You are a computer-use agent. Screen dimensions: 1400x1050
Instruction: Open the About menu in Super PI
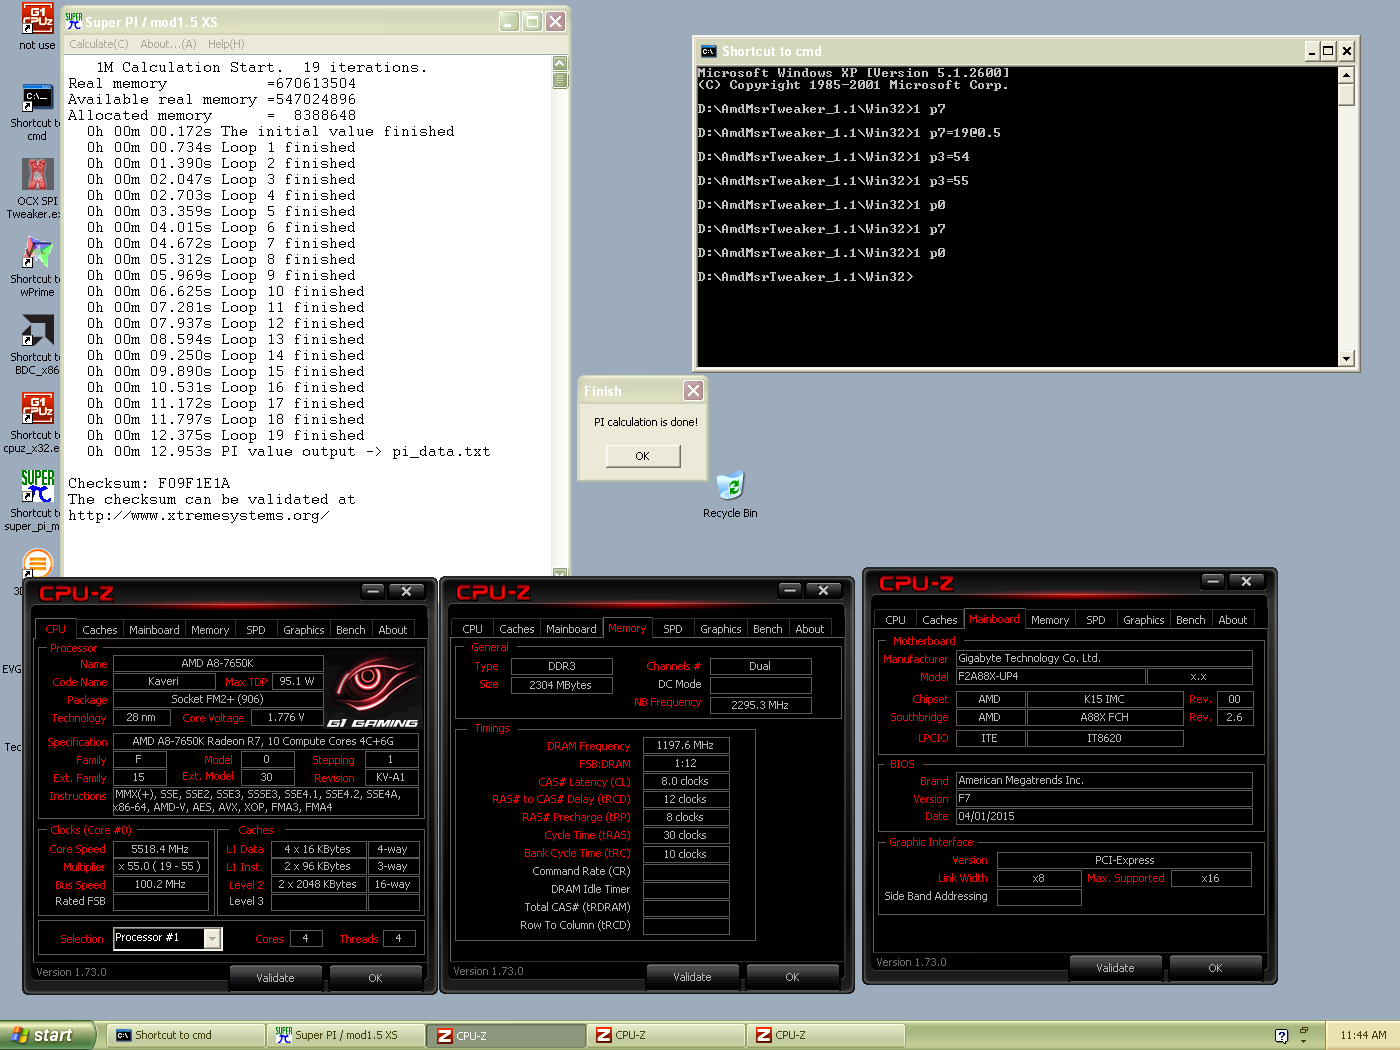point(168,44)
